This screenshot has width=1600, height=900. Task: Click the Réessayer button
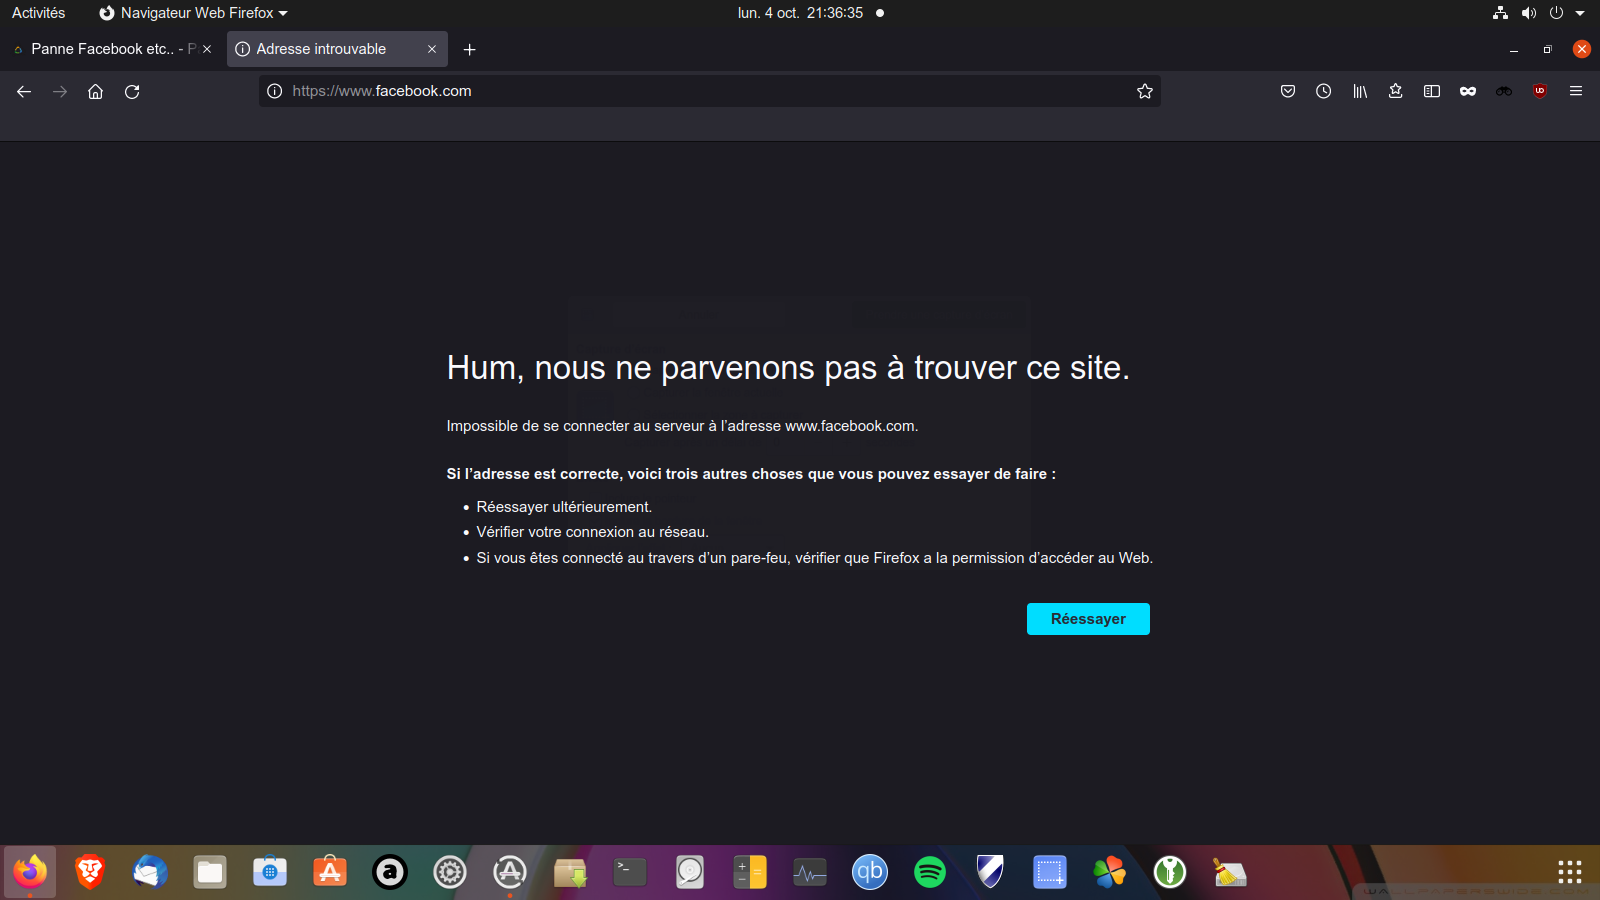point(1088,619)
